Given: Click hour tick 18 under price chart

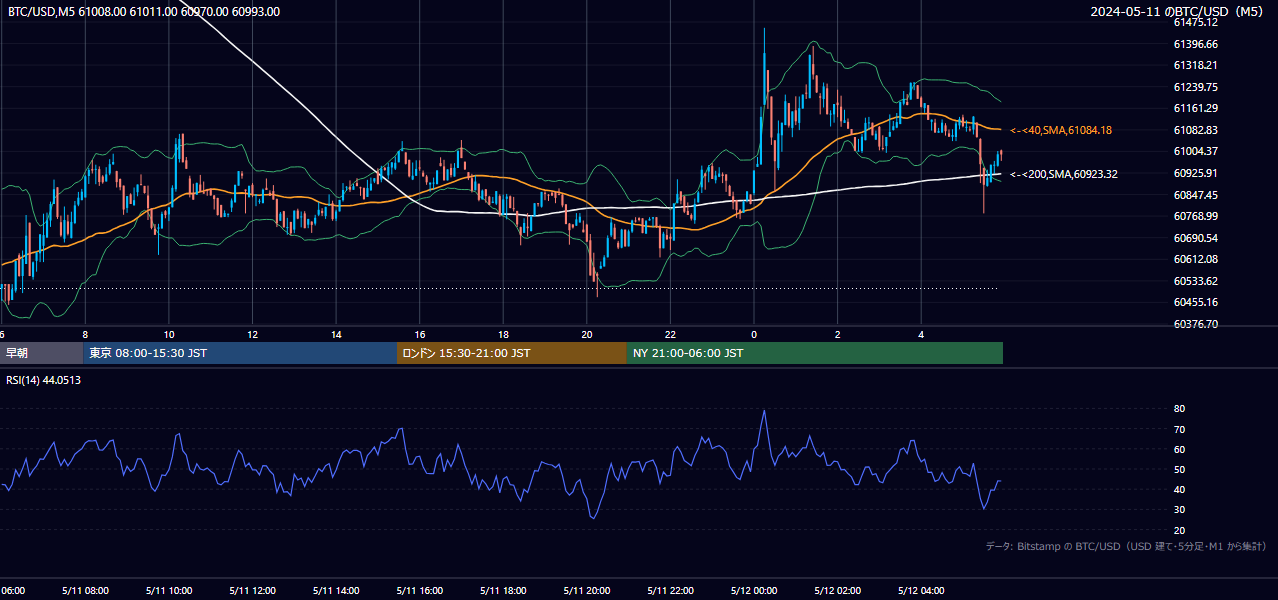Looking at the screenshot, I should pyautogui.click(x=503, y=334).
